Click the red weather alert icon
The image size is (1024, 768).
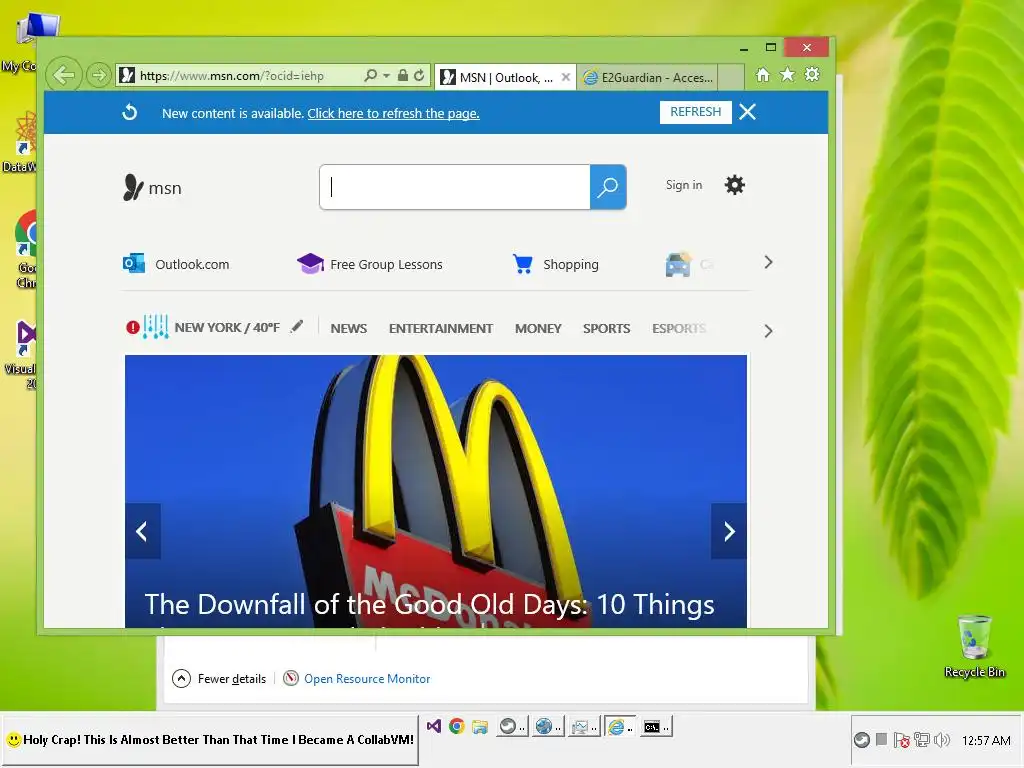click(x=133, y=327)
